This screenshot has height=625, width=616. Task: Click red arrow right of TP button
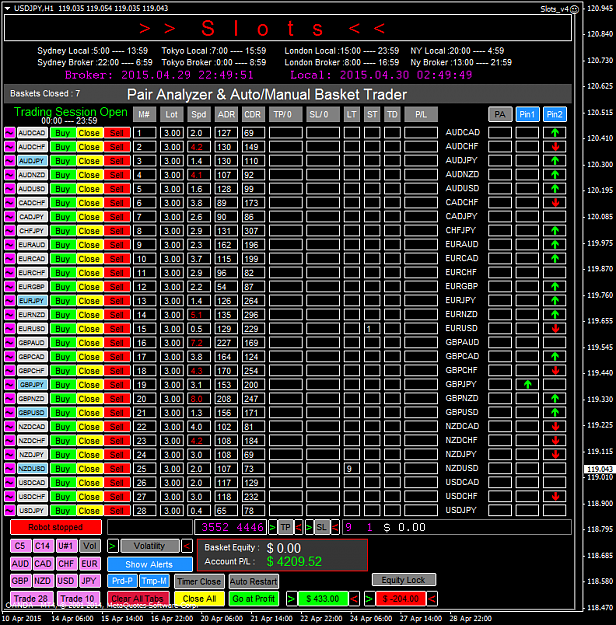[x=298, y=527]
